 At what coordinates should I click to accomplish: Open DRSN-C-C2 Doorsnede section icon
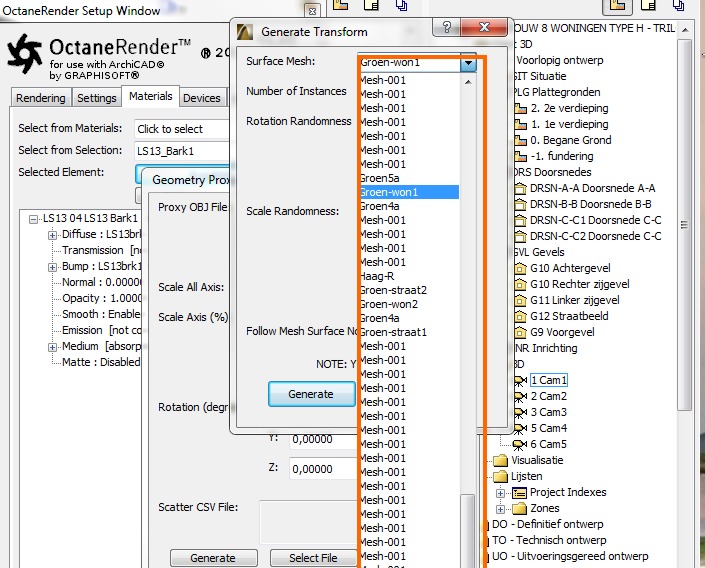tap(520, 236)
